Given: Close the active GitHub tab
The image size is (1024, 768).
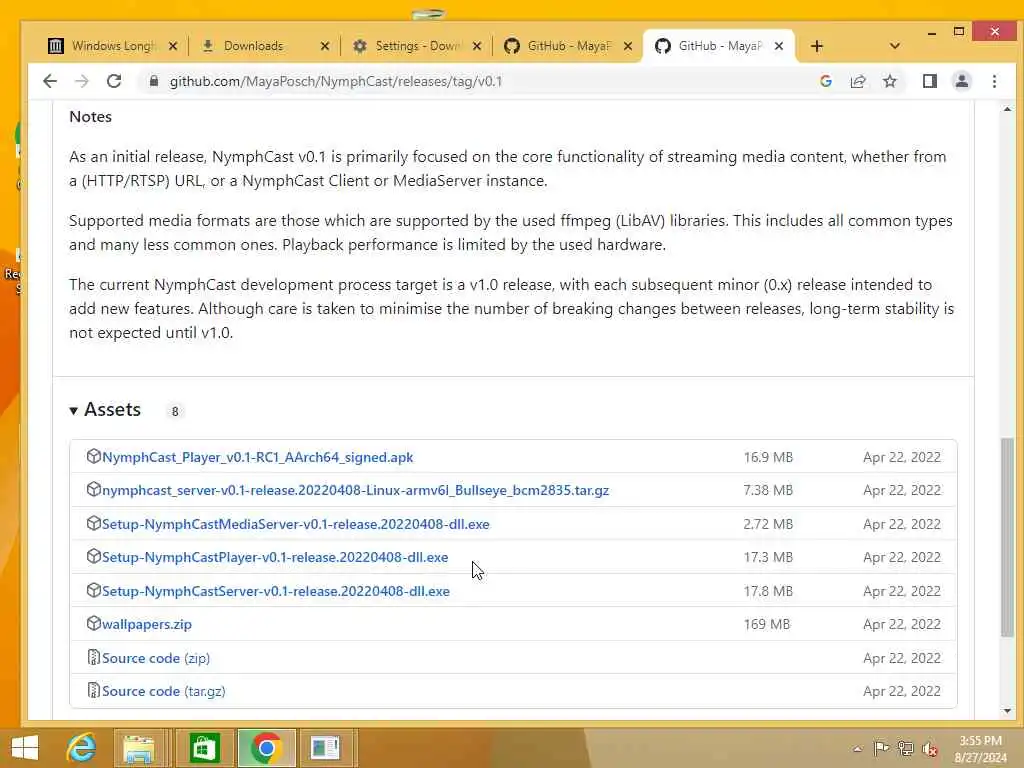Looking at the screenshot, I should [779, 46].
